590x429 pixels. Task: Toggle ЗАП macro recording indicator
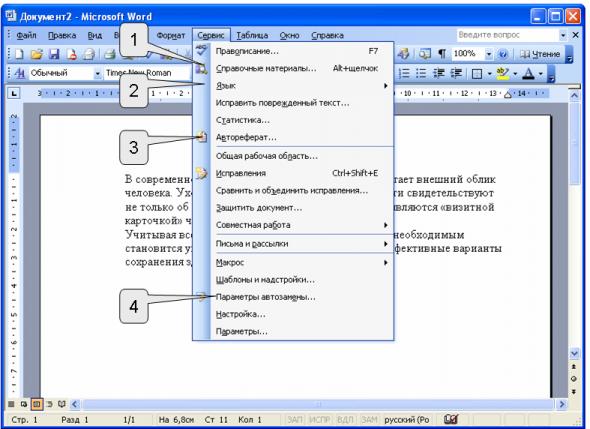point(295,419)
